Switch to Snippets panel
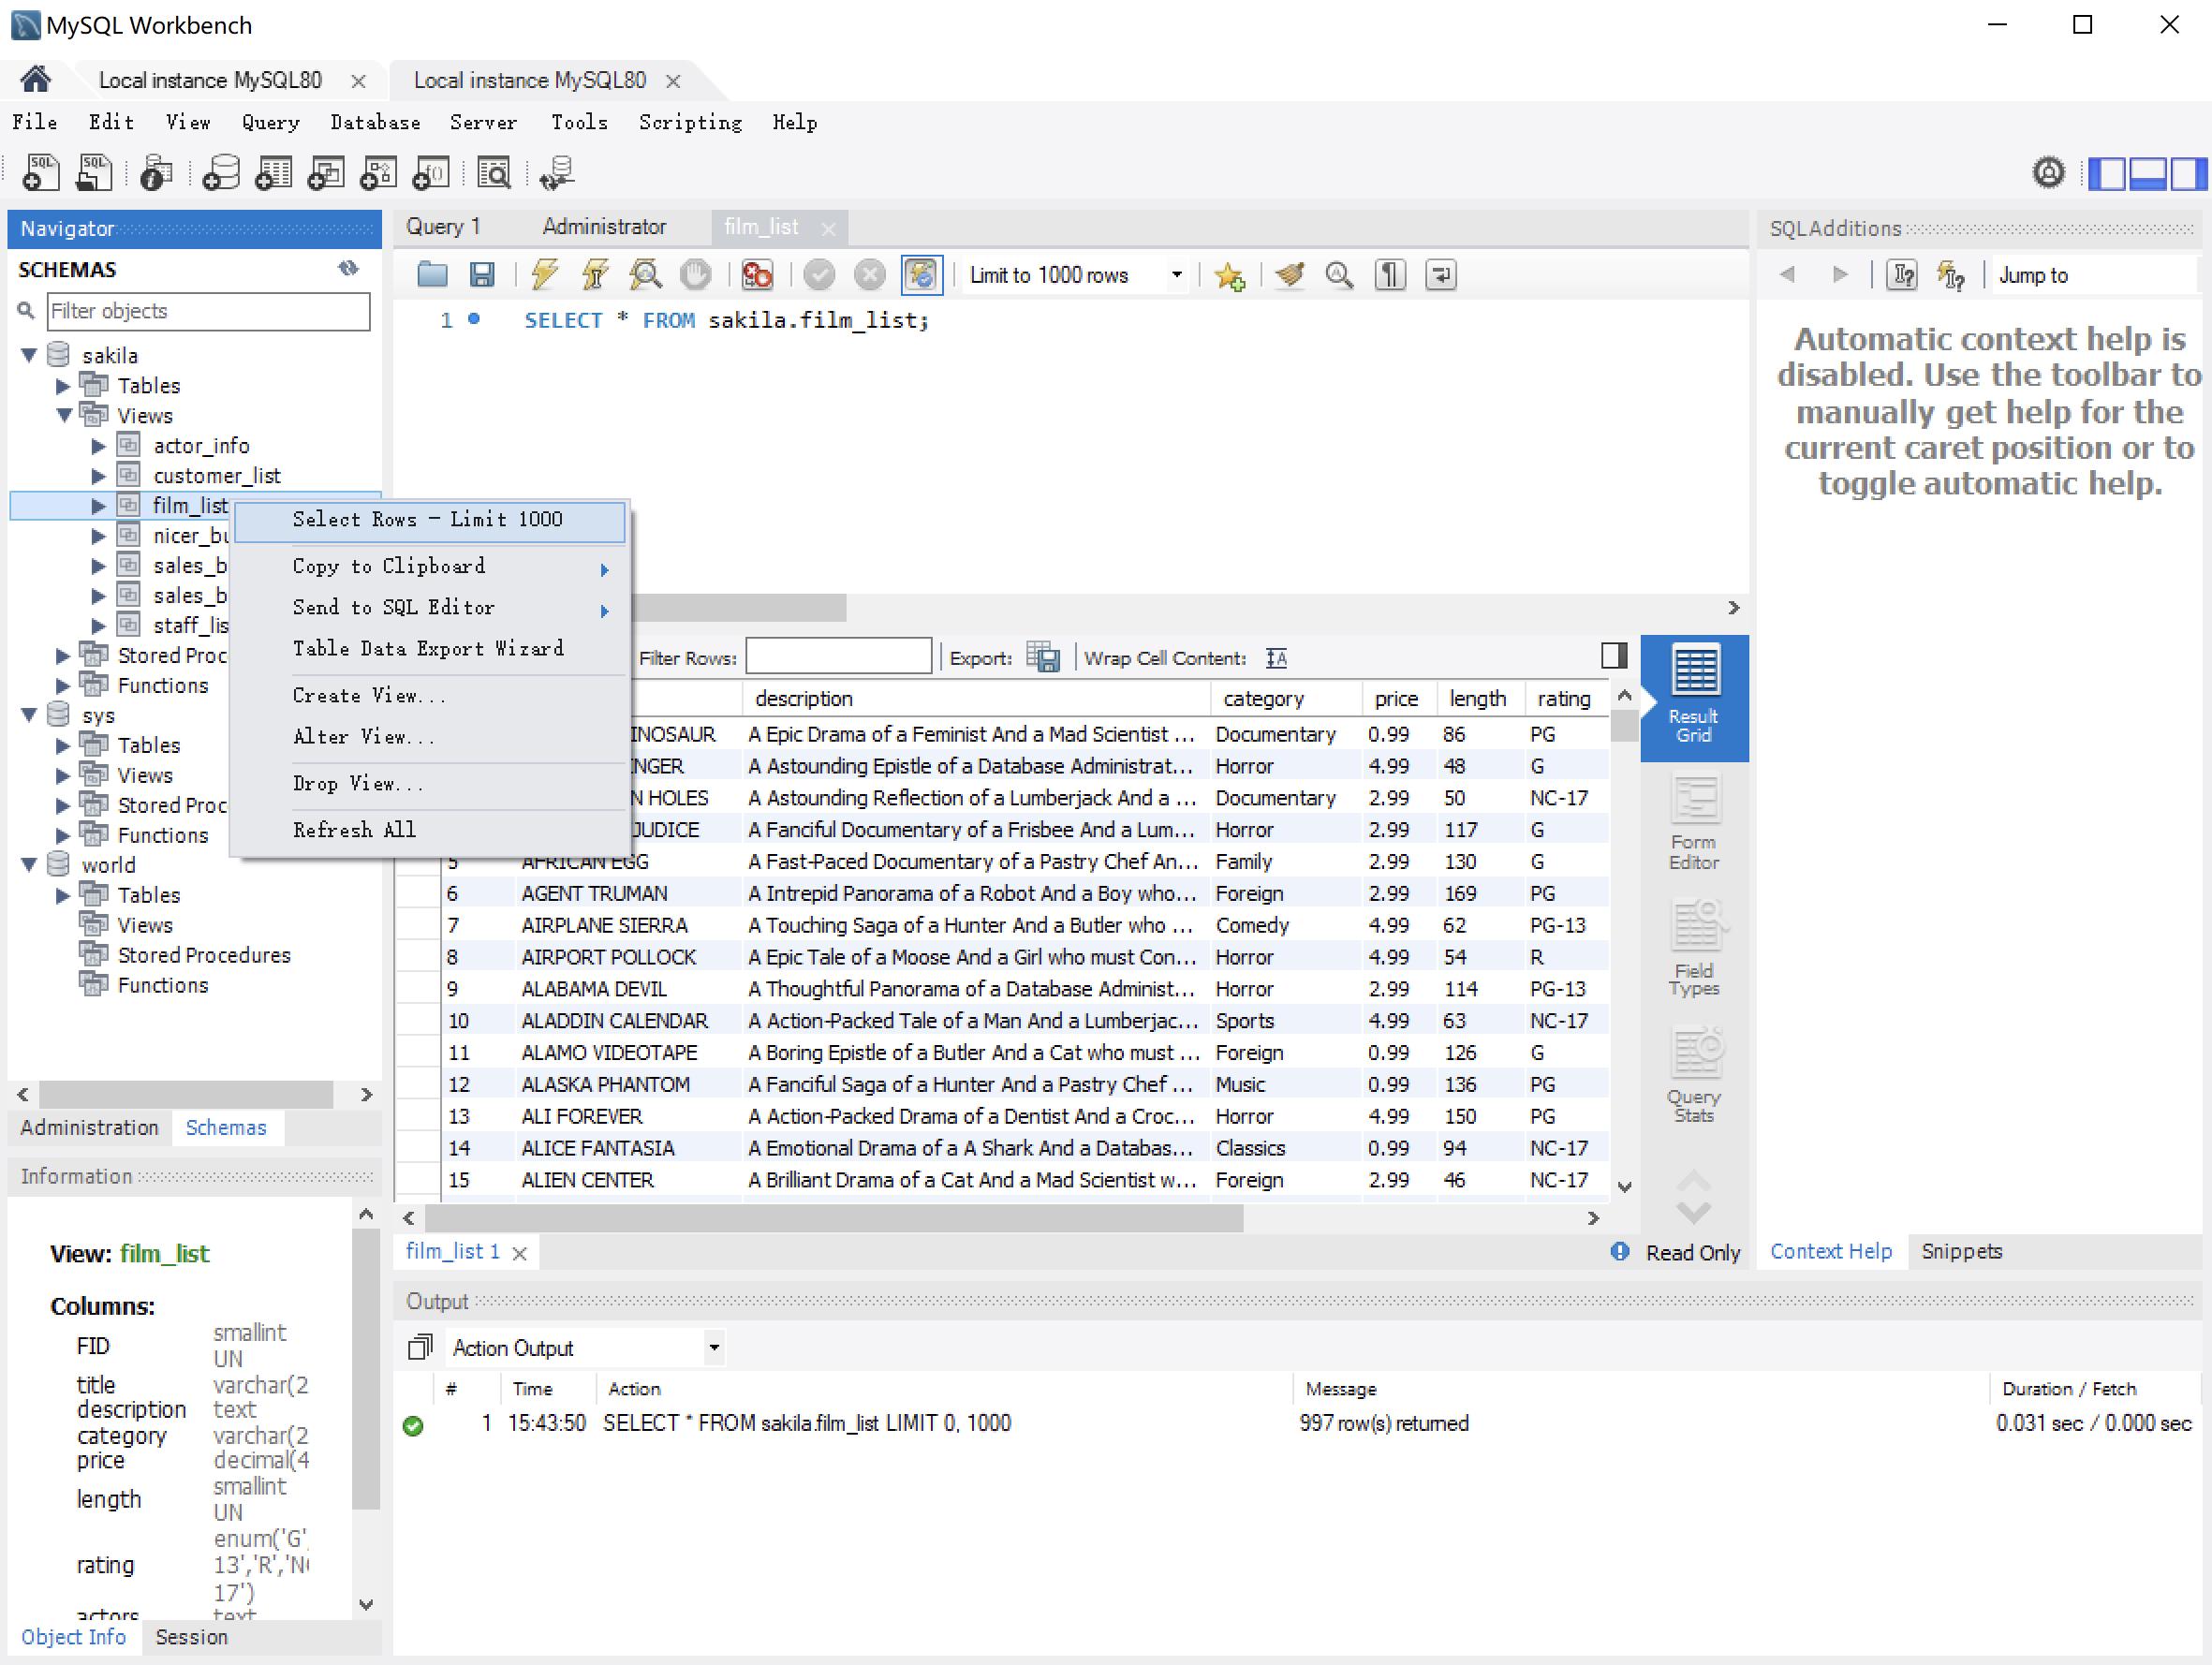Viewport: 2212px width, 1665px height. click(x=1961, y=1251)
